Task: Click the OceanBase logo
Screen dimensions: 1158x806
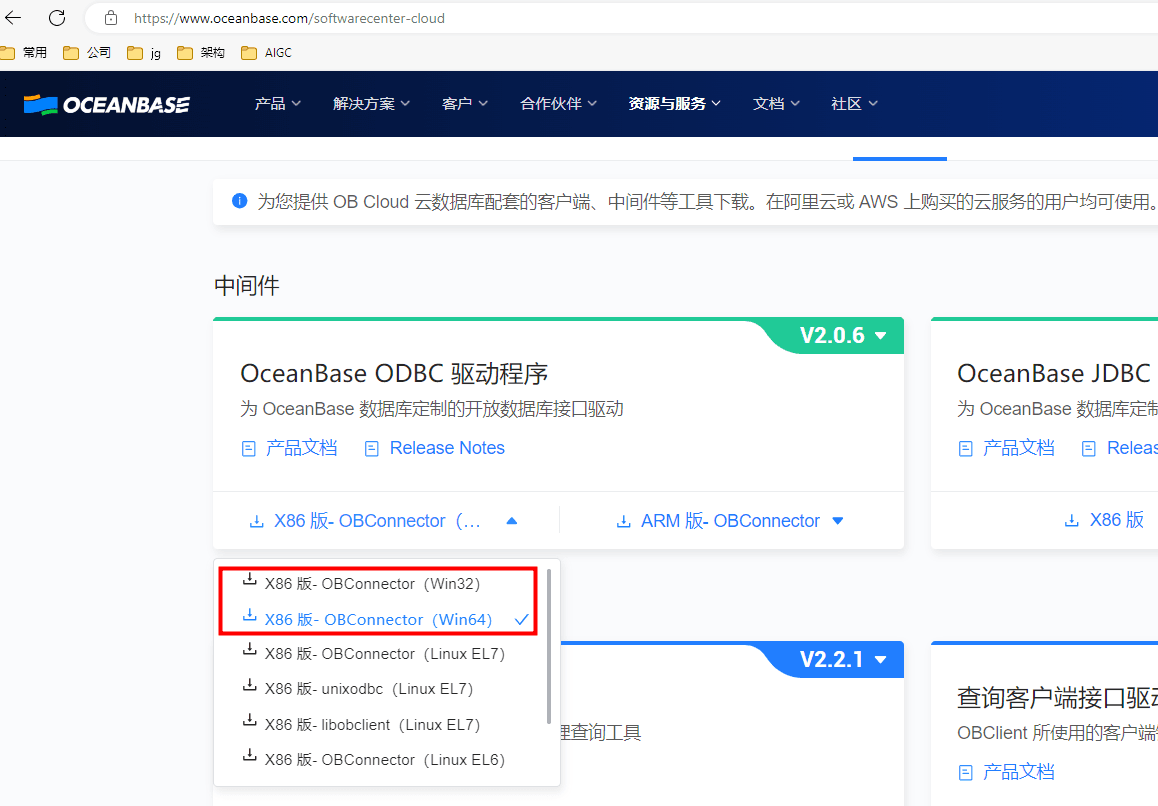Action: pyautogui.click(x=106, y=105)
